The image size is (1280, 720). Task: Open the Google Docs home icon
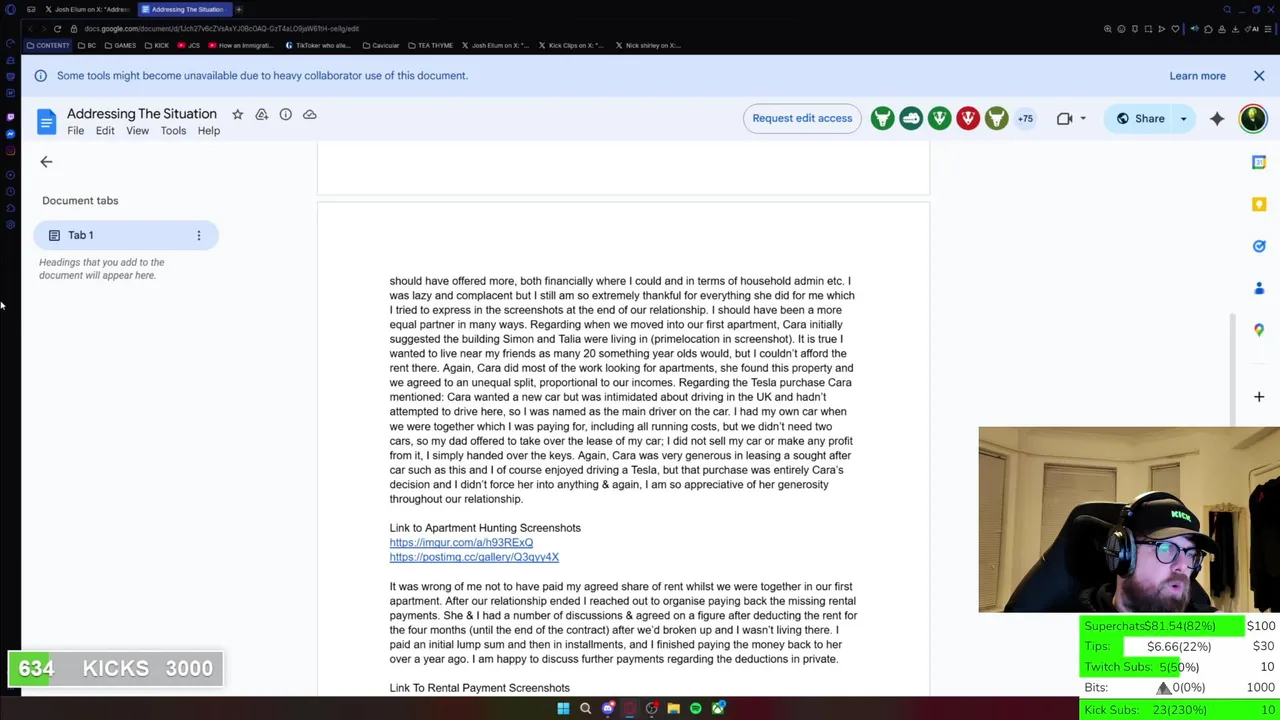click(46, 121)
